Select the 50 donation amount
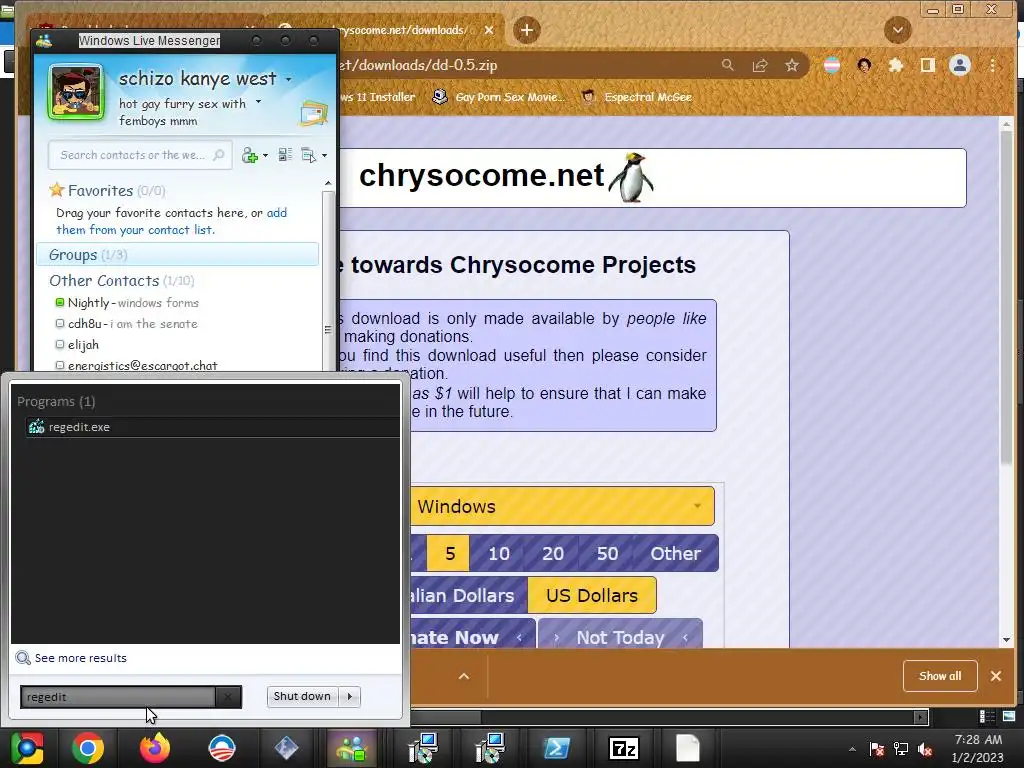This screenshot has width=1024, height=768. [607, 554]
